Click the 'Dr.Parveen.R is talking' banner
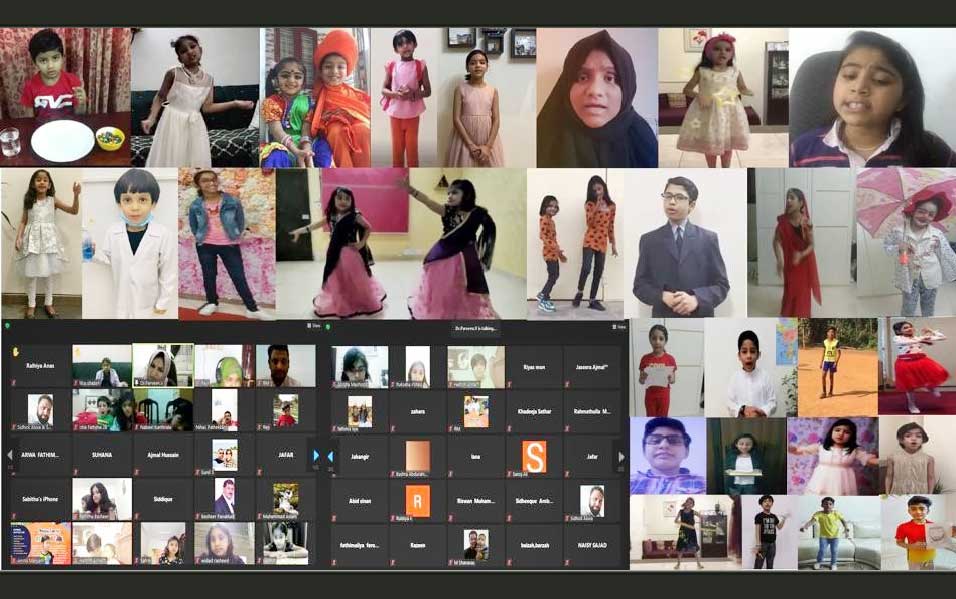 point(473,327)
